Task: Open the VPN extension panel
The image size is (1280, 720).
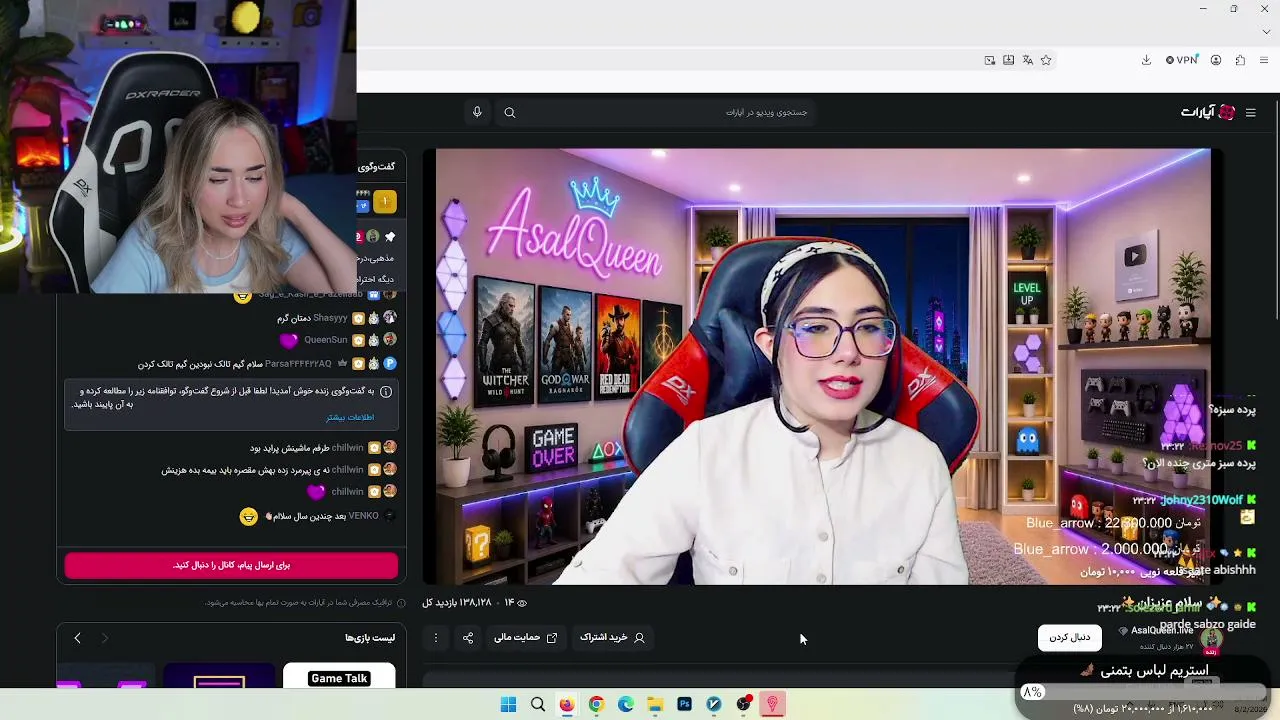Action: tap(1181, 60)
